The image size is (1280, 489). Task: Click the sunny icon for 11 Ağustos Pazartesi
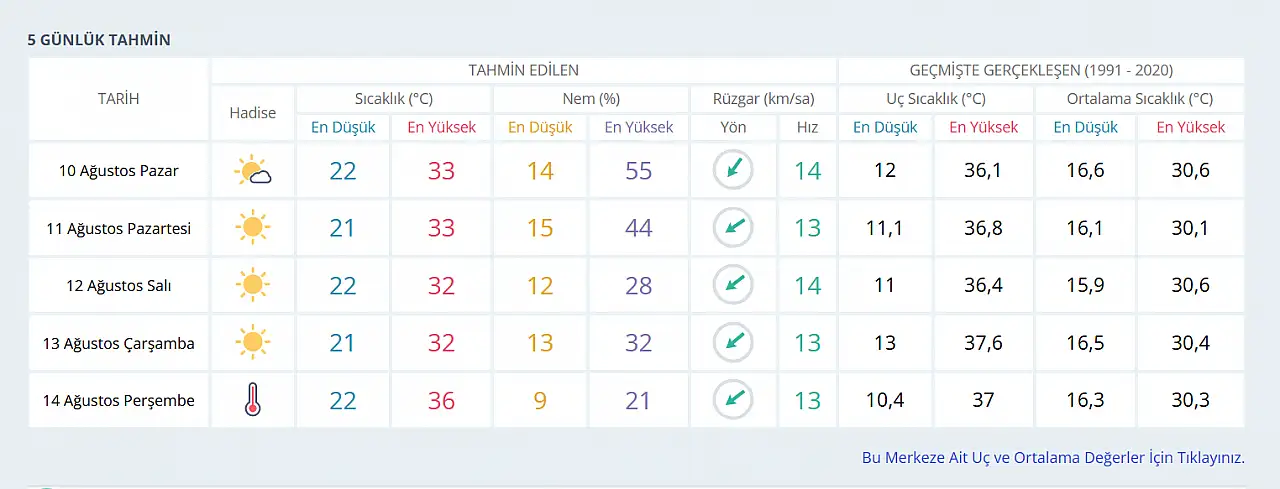pyautogui.click(x=252, y=228)
